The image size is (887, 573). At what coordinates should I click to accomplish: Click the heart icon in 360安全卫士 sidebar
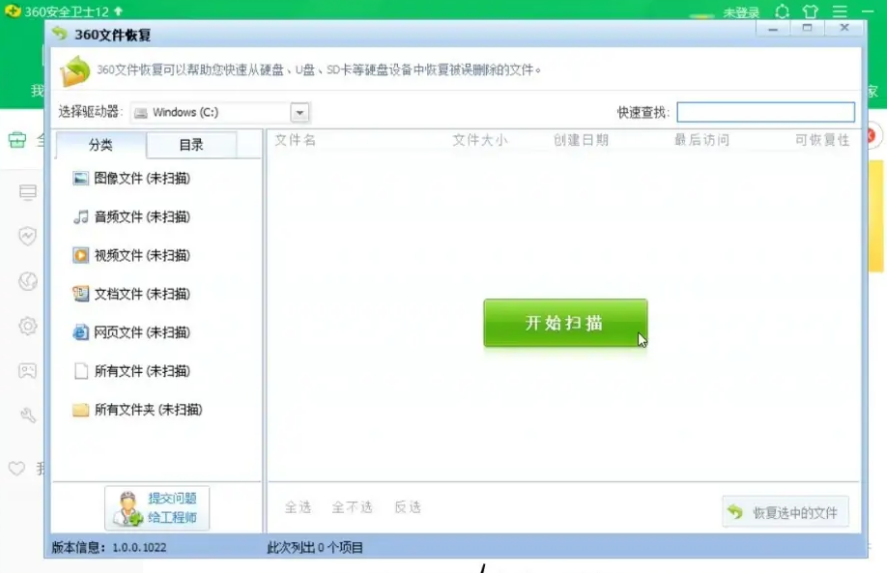tap(17, 468)
